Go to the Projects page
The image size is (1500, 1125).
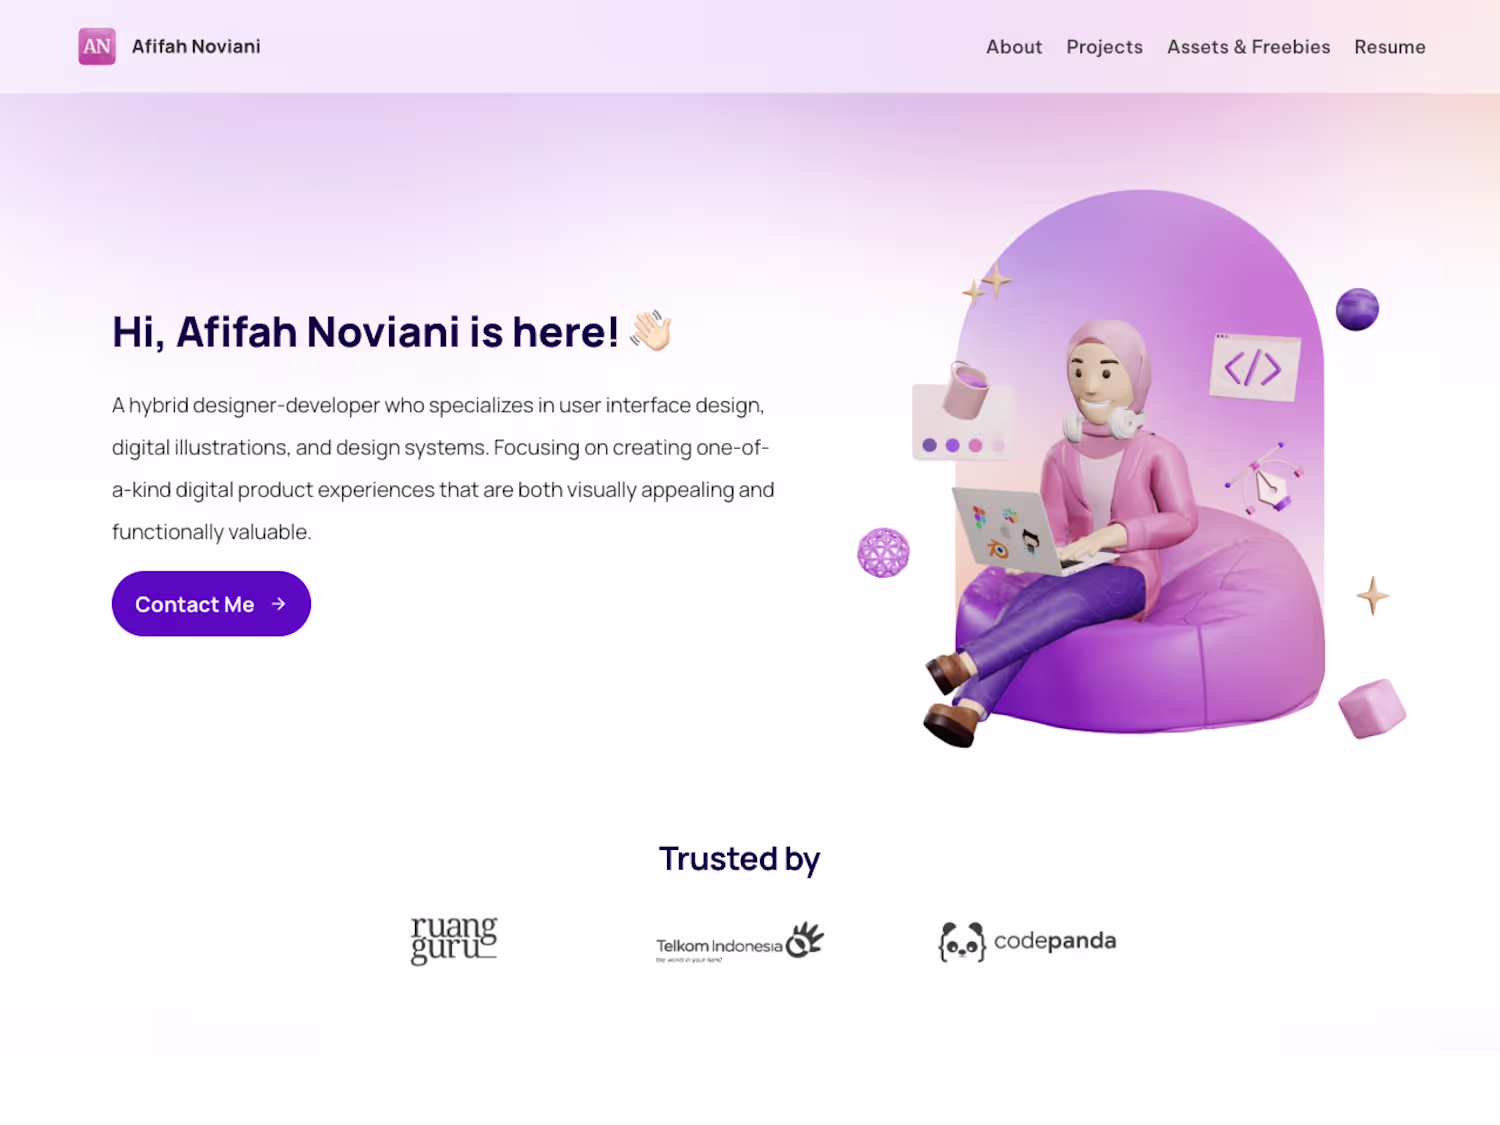click(1104, 47)
